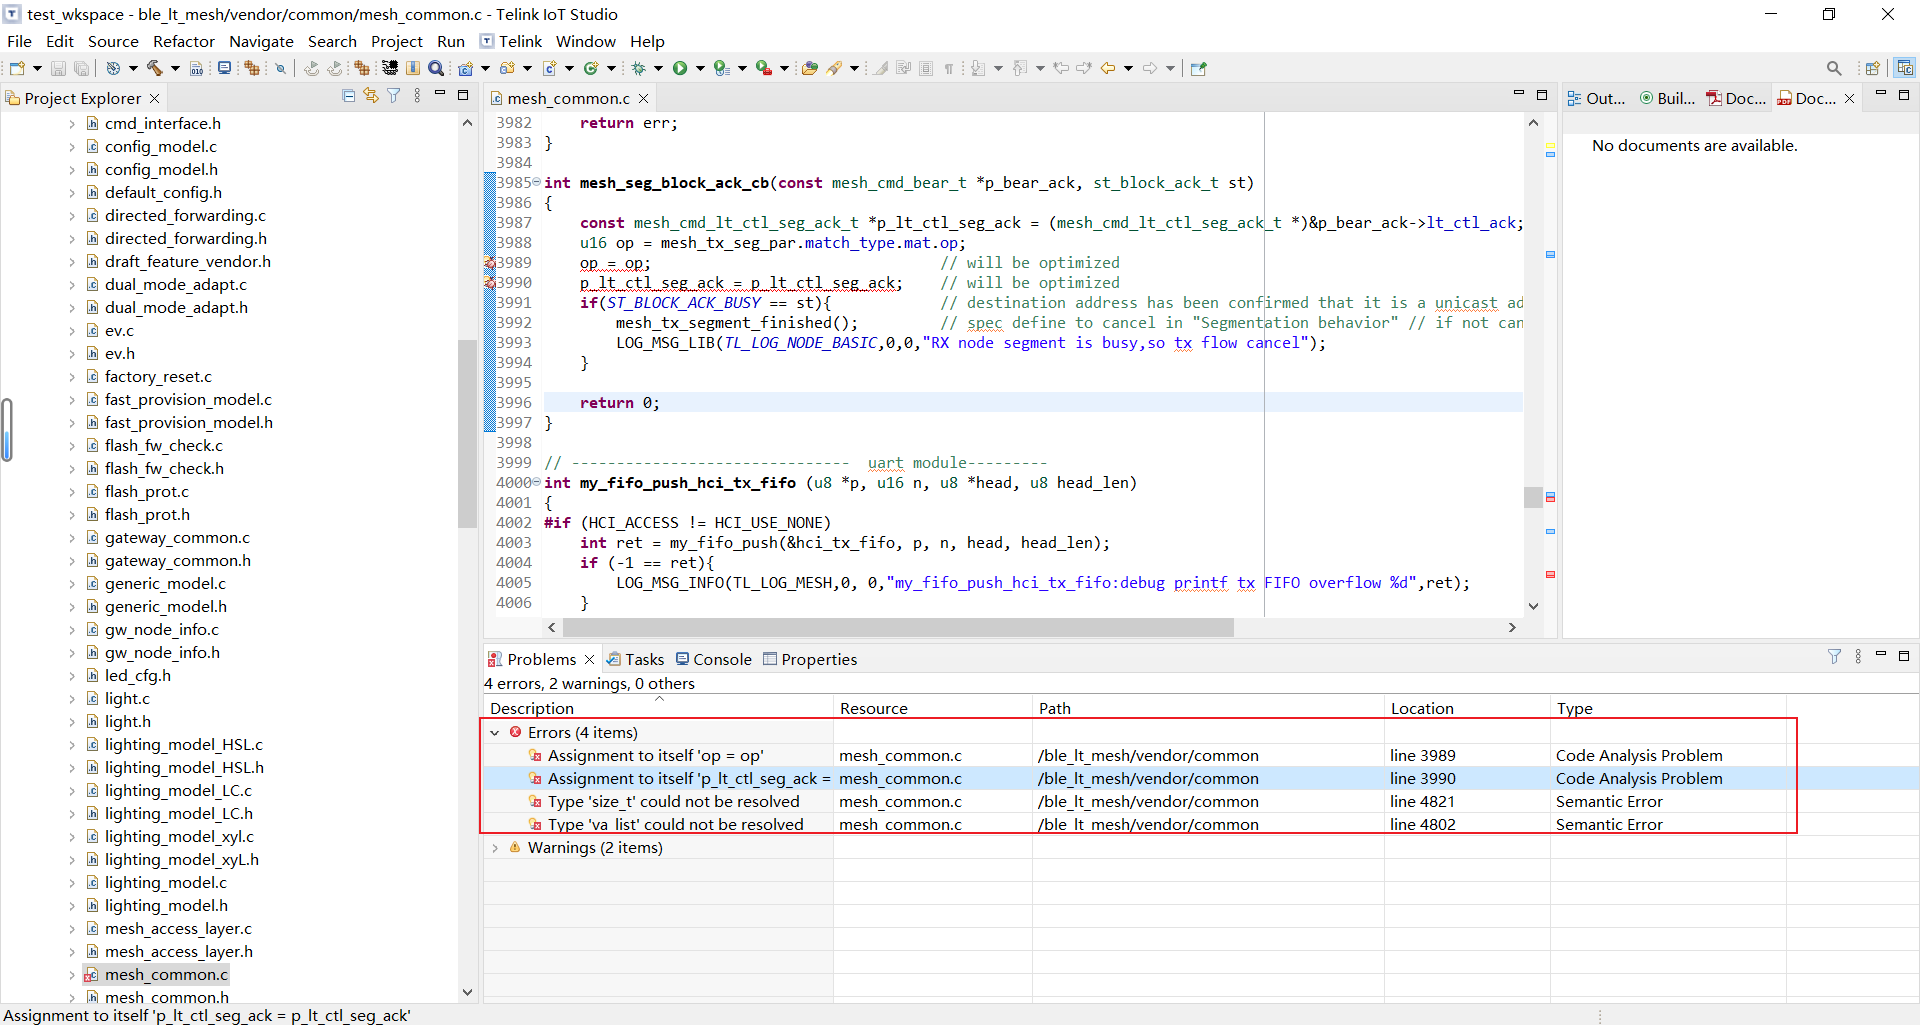Select the C/C++ perspective icon
Image resolution: width=1920 pixels, height=1025 pixels.
click(x=1904, y=68)
